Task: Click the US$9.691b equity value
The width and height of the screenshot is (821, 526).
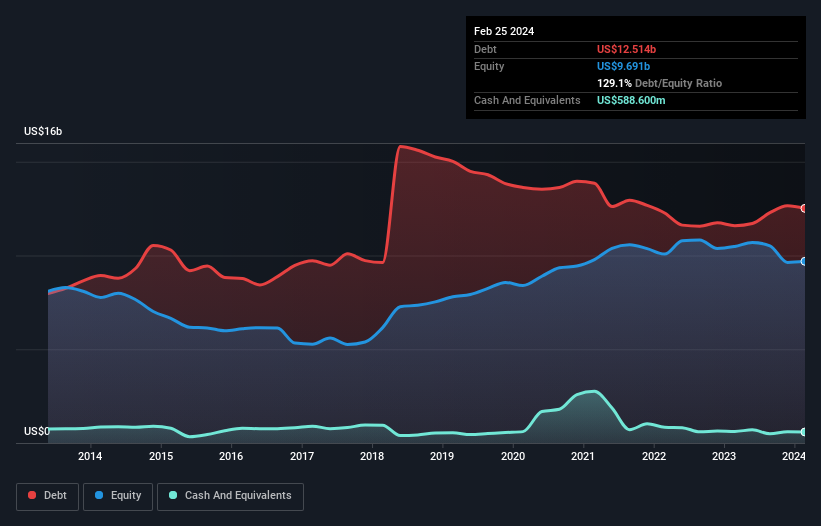Action: tap(623, 66)
